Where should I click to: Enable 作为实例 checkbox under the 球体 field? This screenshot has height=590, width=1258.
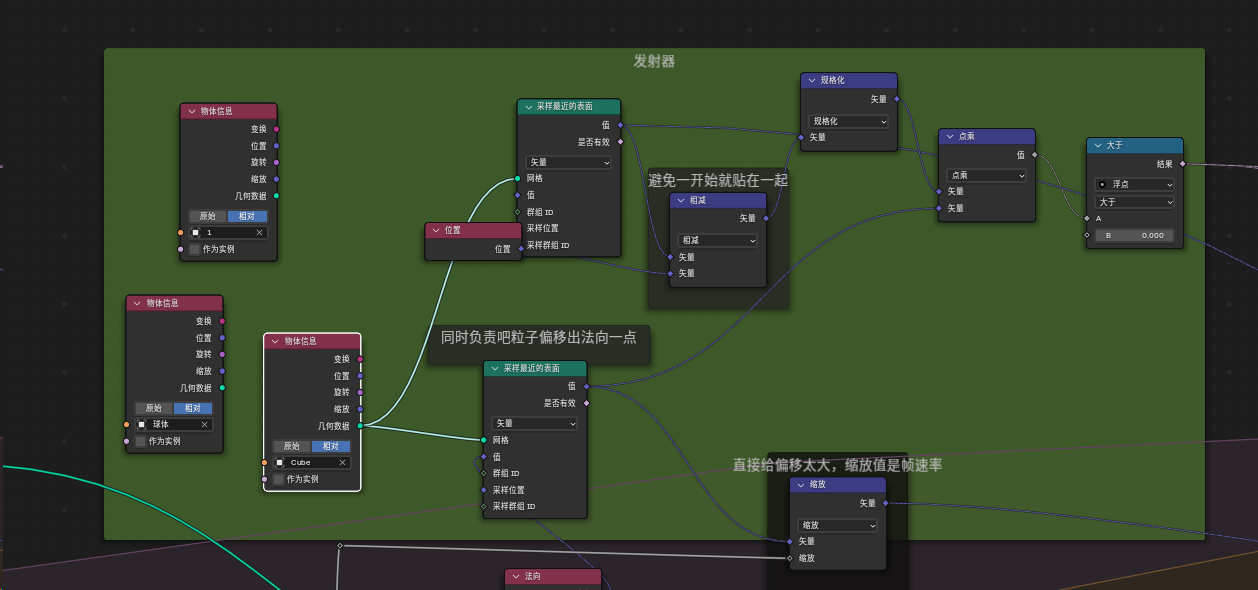point(141,441)
